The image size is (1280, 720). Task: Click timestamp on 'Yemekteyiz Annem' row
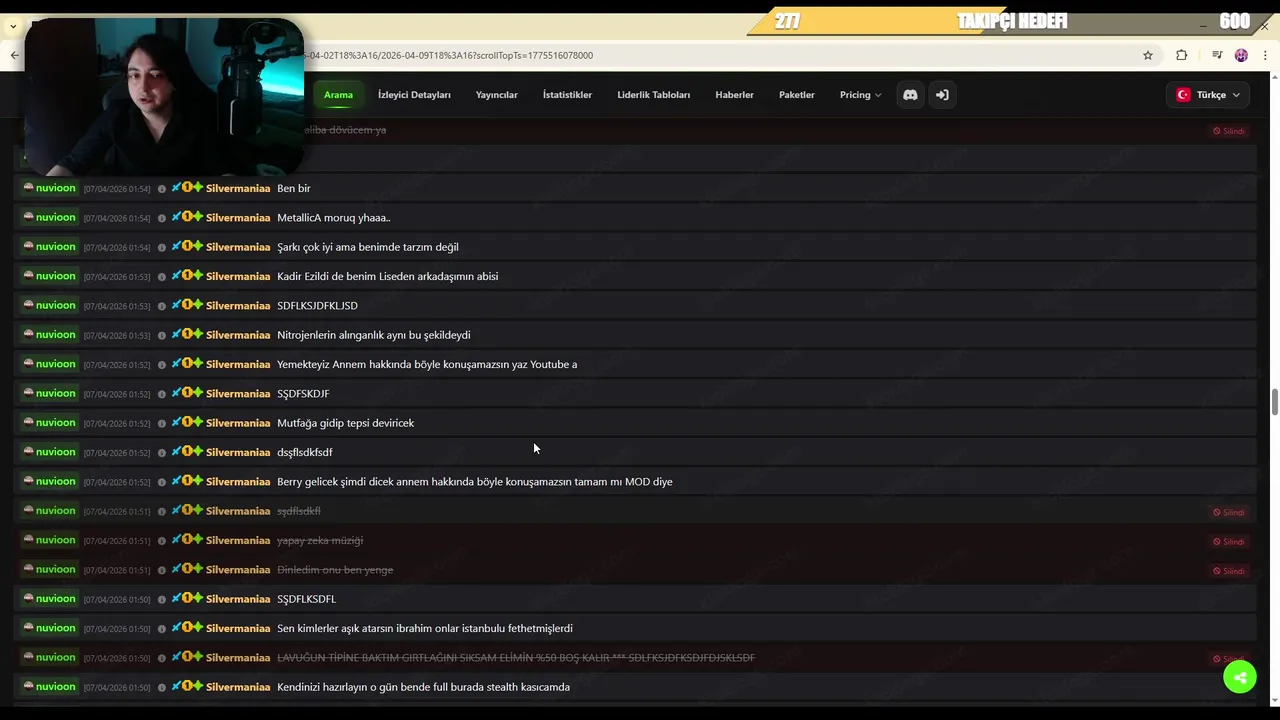click(x=117, y=365)
